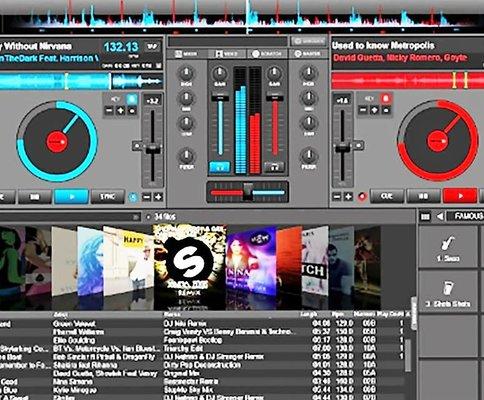The width and height of the screenshot is (484, 400).
Task: Pause the right deck
Action: pos(423,196)
